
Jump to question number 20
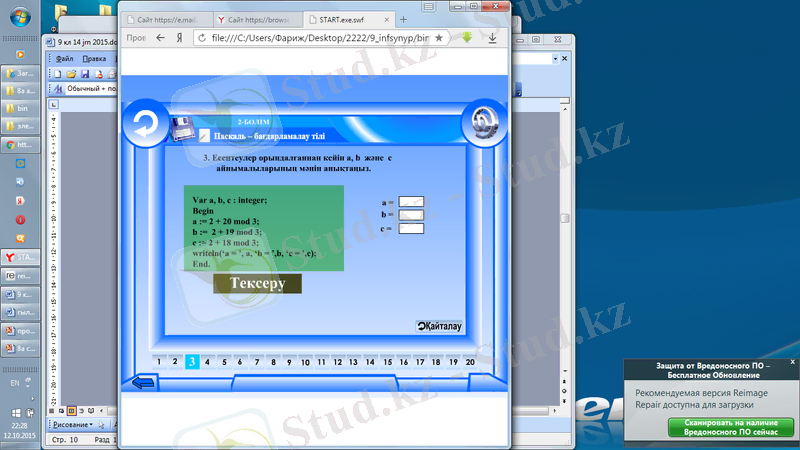pyautogui.click(x=470, y=362)
